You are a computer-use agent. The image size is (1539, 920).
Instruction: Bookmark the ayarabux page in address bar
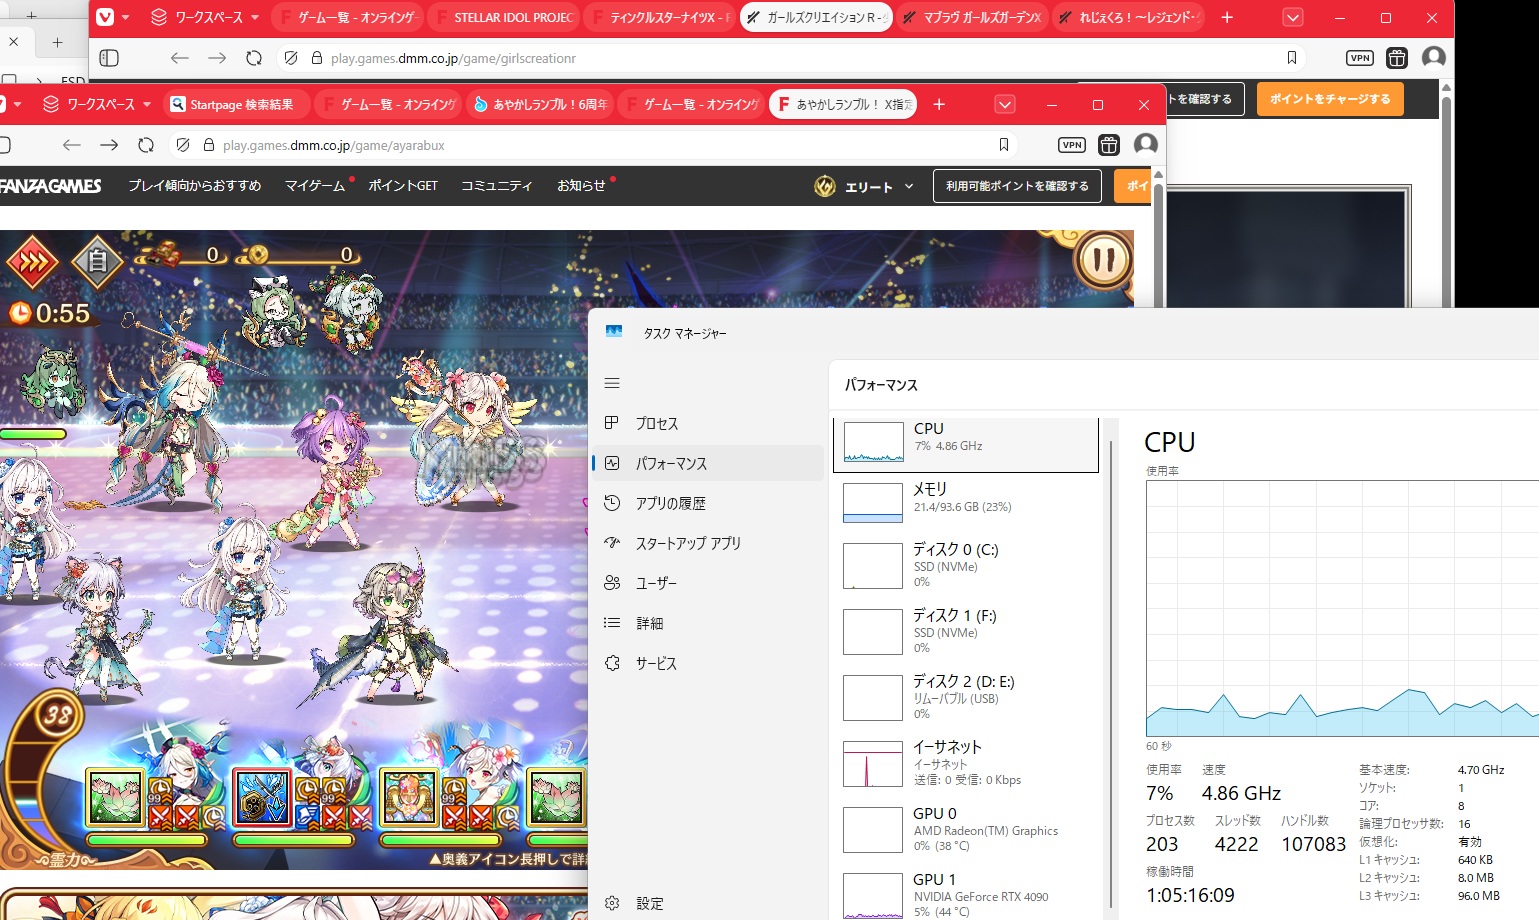point(1004,145)
